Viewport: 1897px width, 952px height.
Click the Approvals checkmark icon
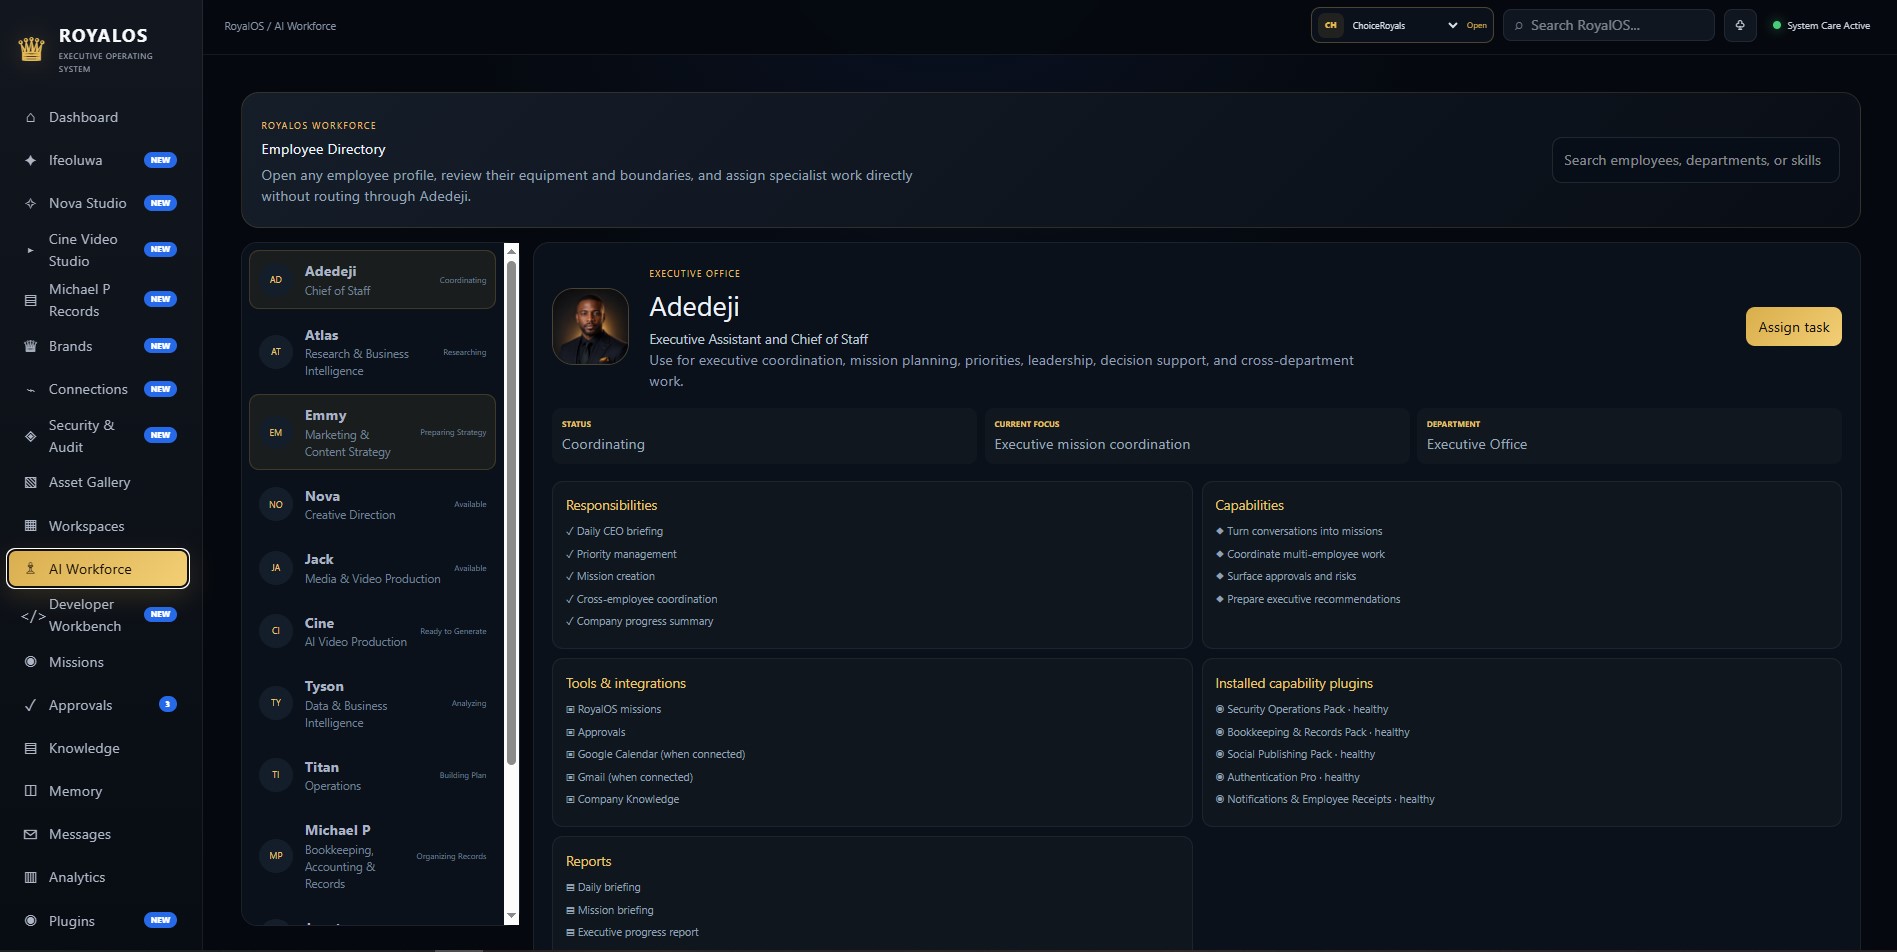coord(30,705)
